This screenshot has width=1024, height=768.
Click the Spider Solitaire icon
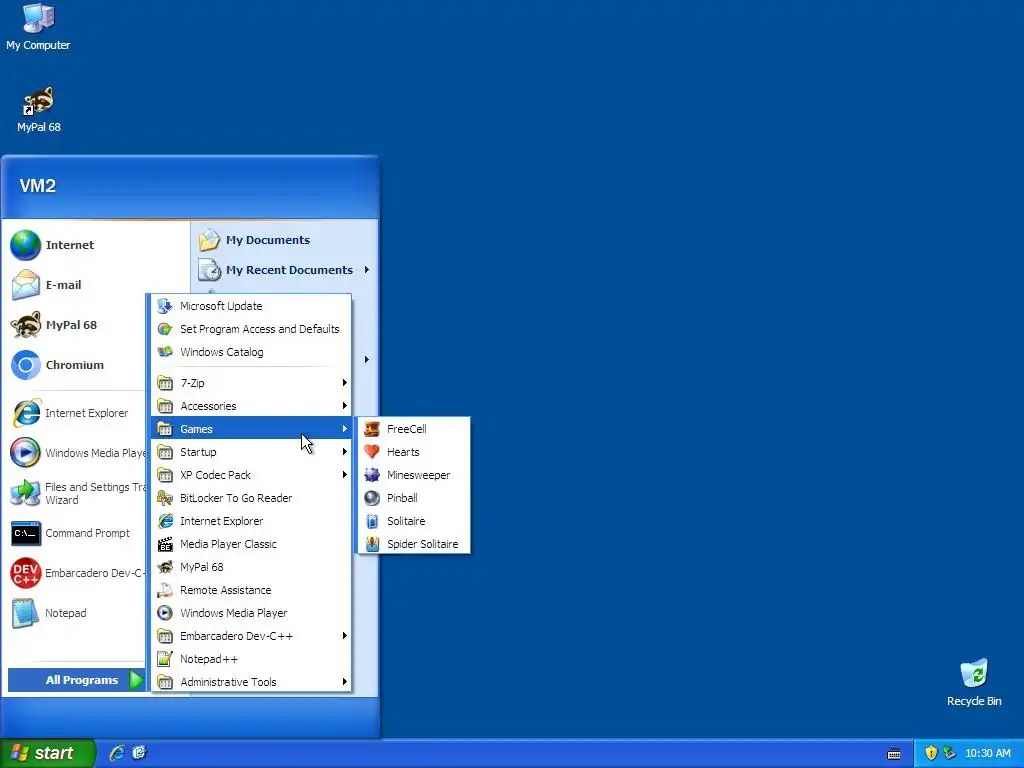click(372, 544)
